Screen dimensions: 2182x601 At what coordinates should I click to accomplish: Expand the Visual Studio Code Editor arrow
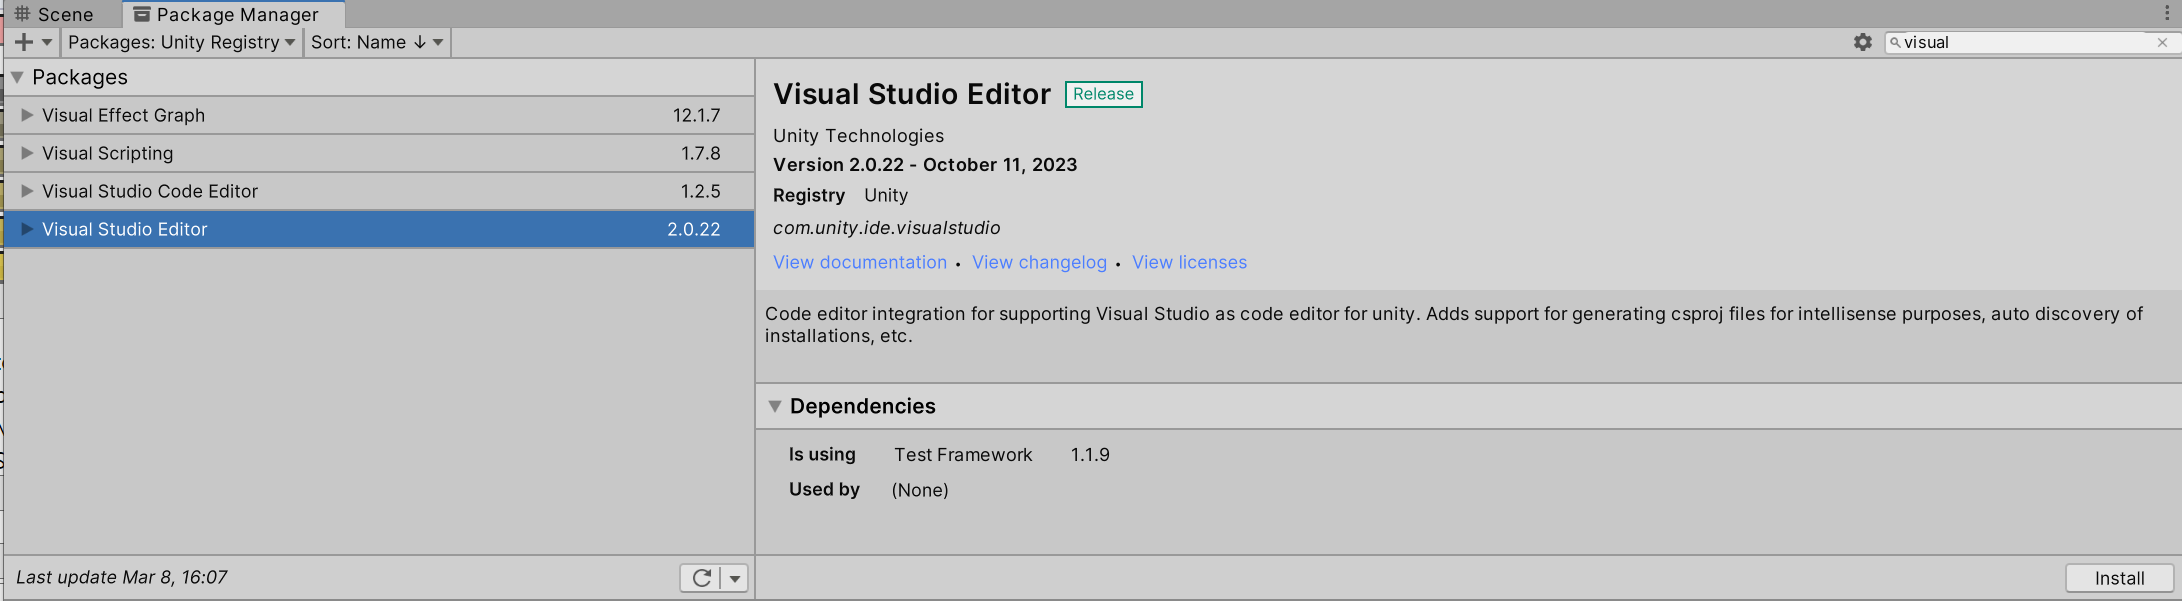click(x=27, y=191)
